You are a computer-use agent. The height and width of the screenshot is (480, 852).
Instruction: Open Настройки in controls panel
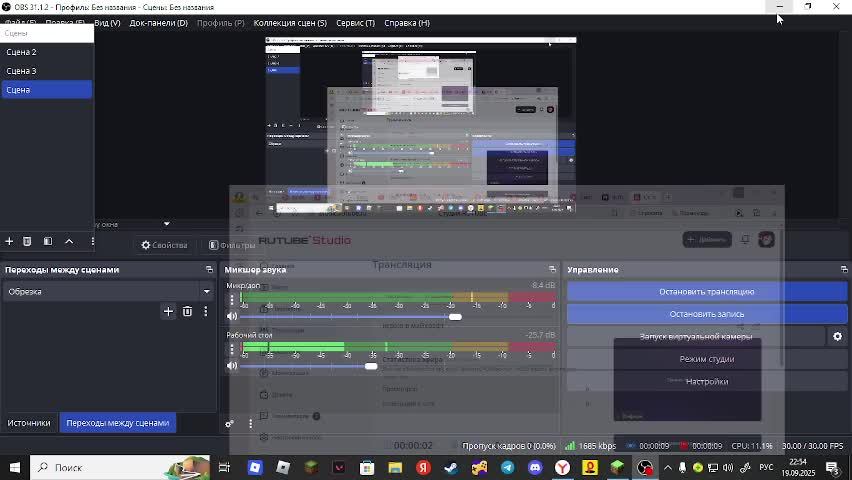707,381
